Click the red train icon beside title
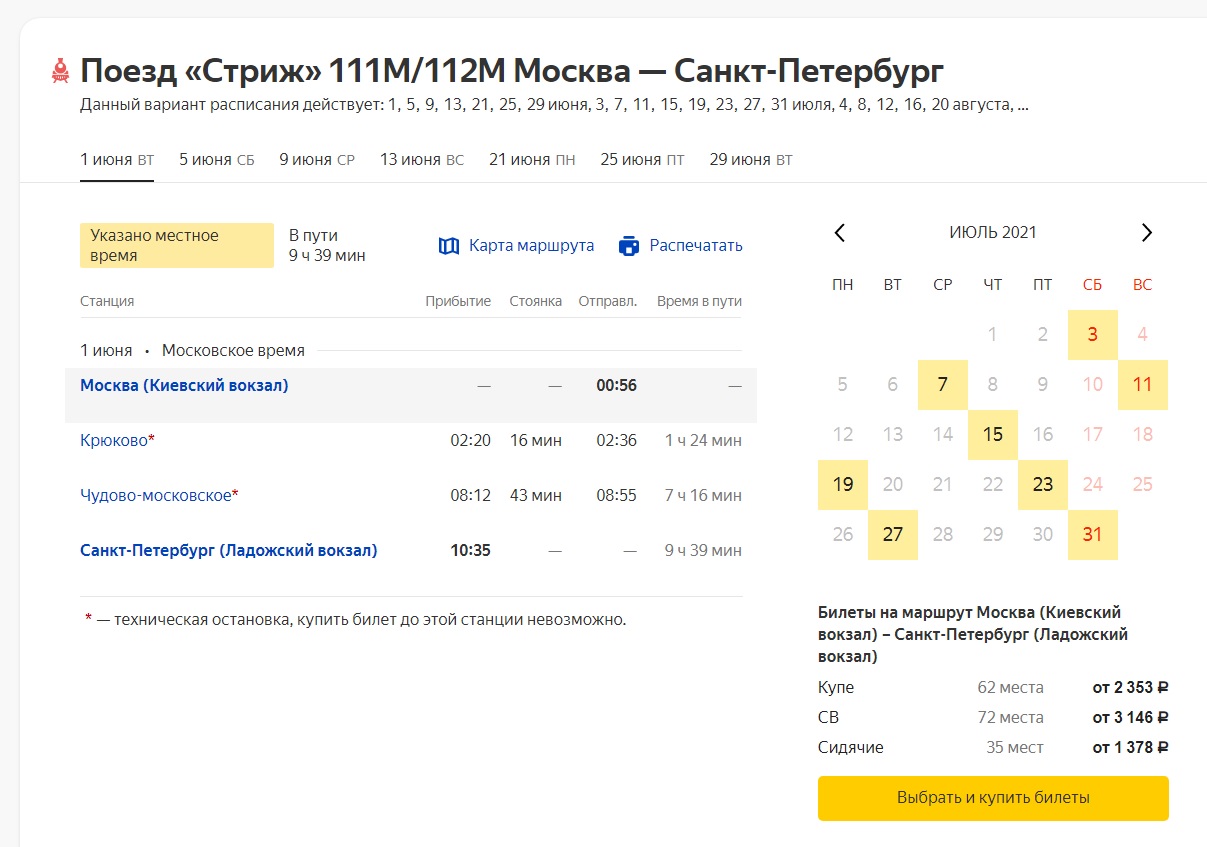The height and width of the screenshot is (847, 1207). pos(60,72)
